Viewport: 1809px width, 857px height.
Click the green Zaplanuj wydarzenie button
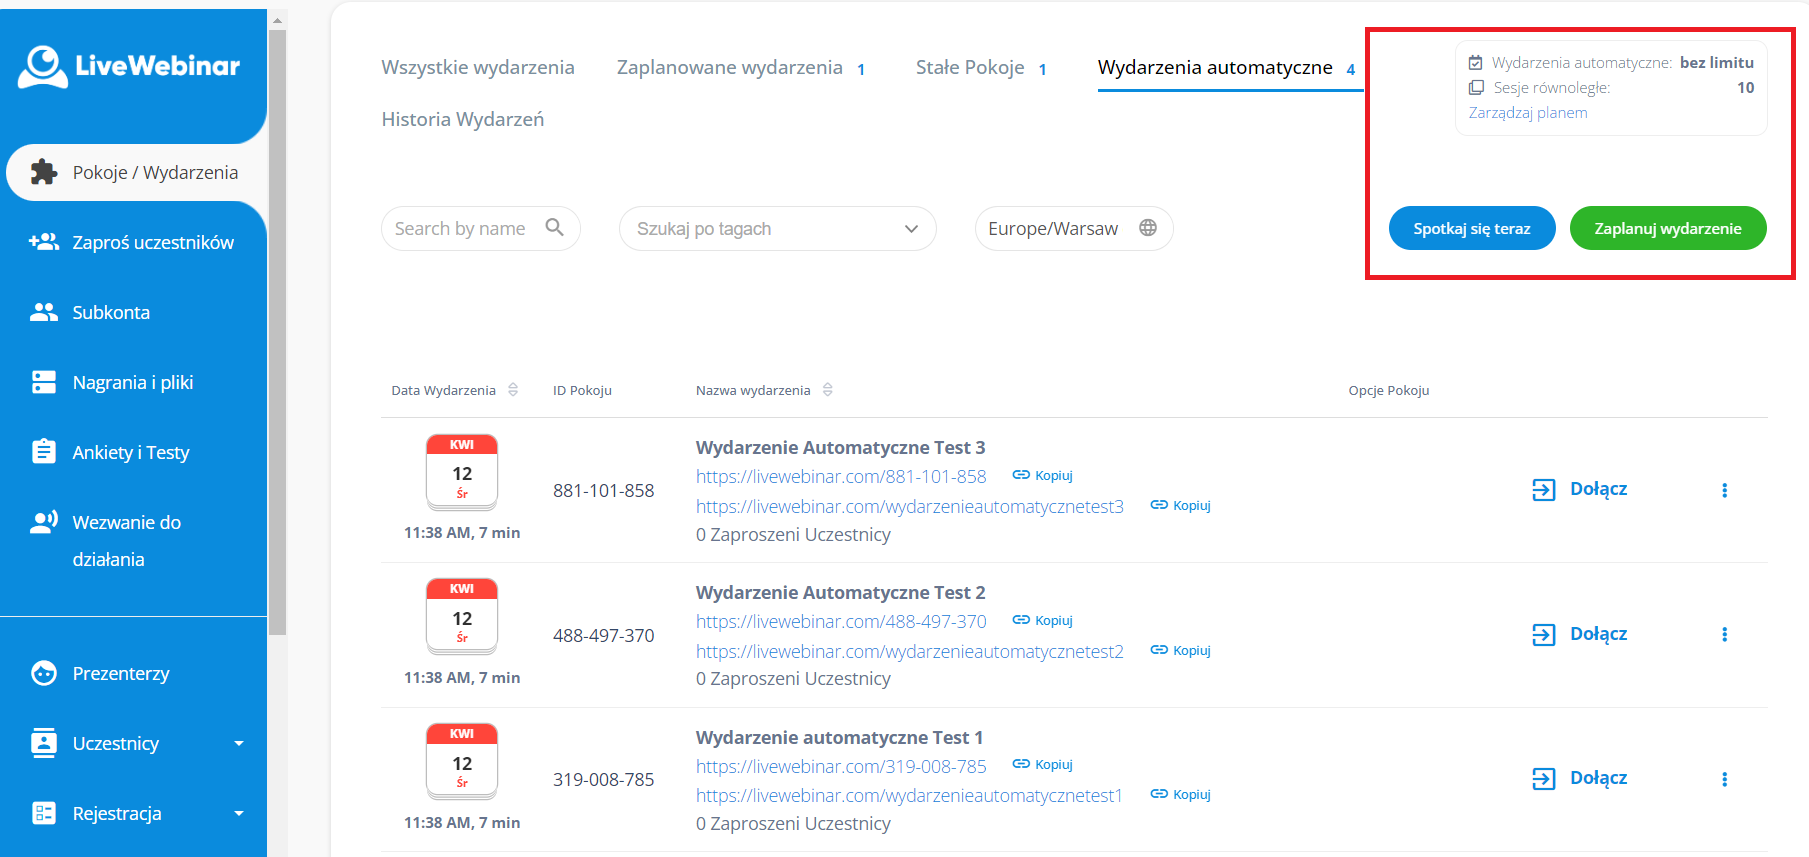[x=1667, y=229]
